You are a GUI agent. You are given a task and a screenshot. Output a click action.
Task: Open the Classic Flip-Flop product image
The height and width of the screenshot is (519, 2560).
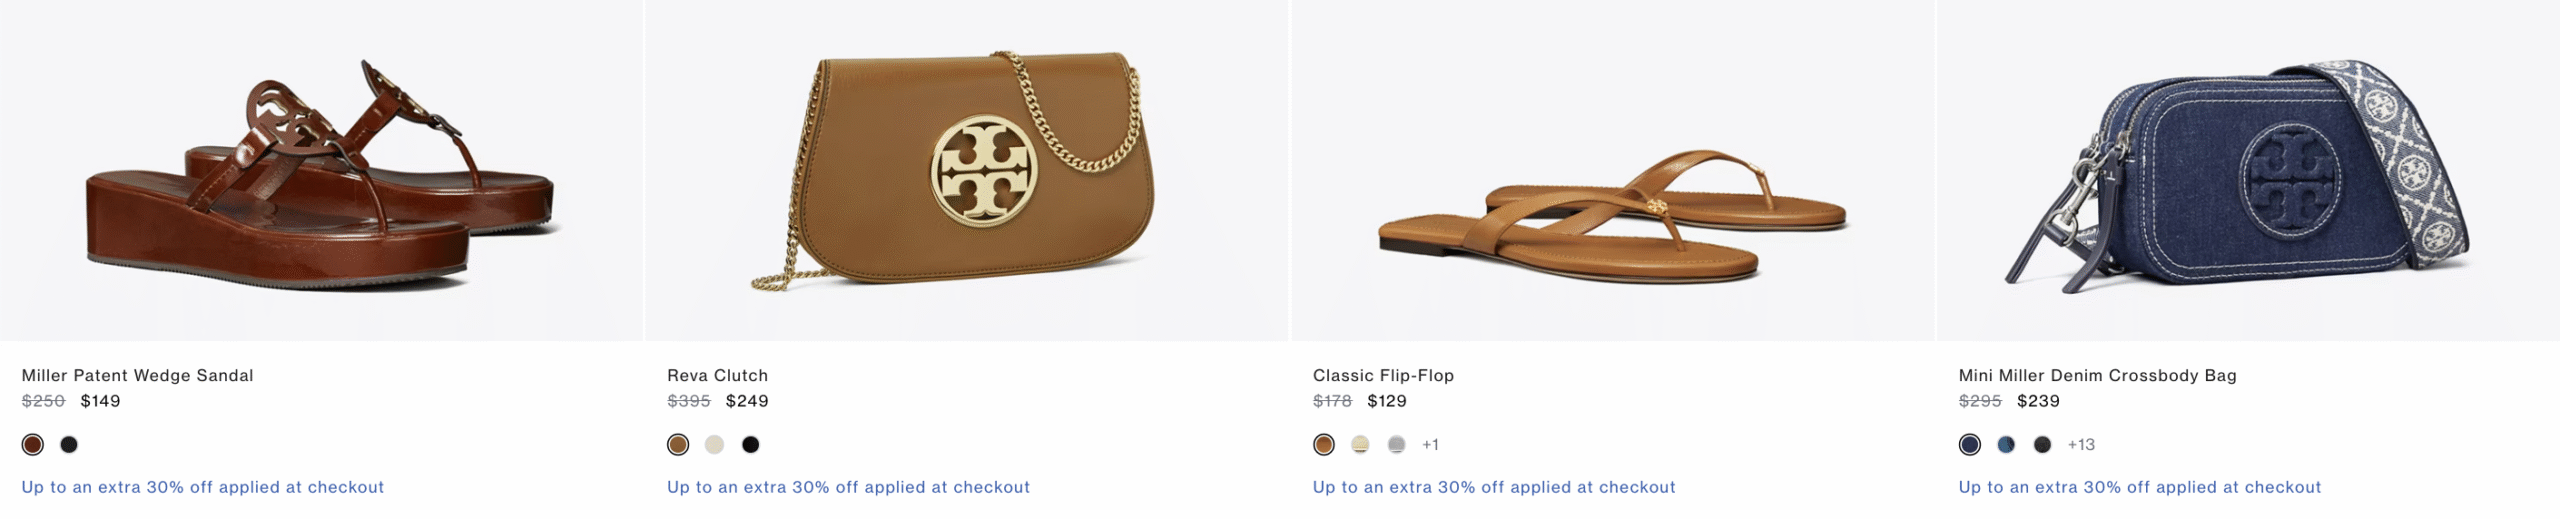tap(1612, 170)
